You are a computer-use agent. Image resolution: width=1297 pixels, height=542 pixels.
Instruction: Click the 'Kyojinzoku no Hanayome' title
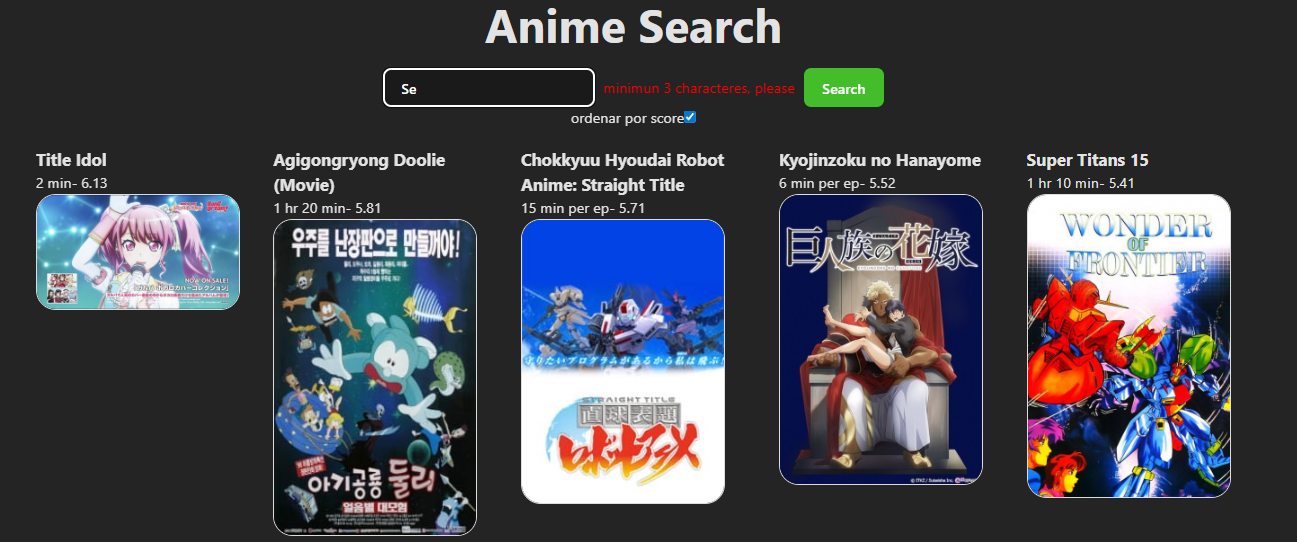click(x=880, y=160)
